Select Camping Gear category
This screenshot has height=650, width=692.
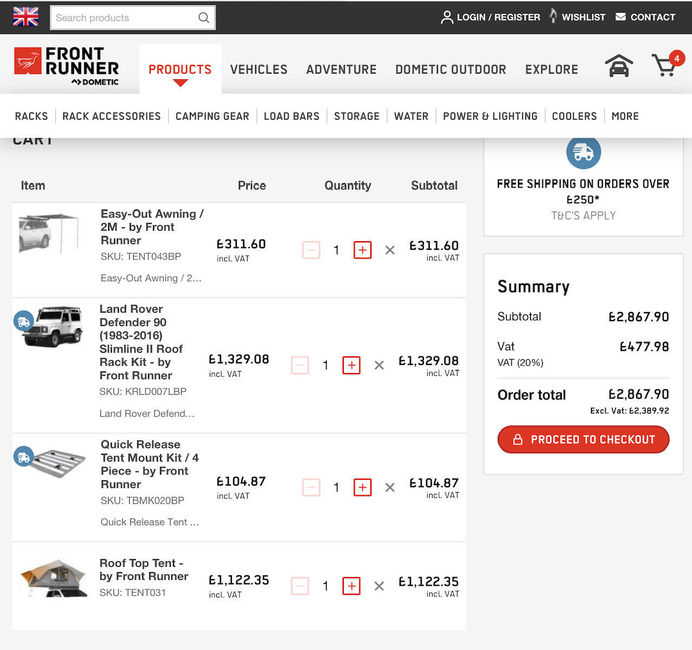coord(212,116)
